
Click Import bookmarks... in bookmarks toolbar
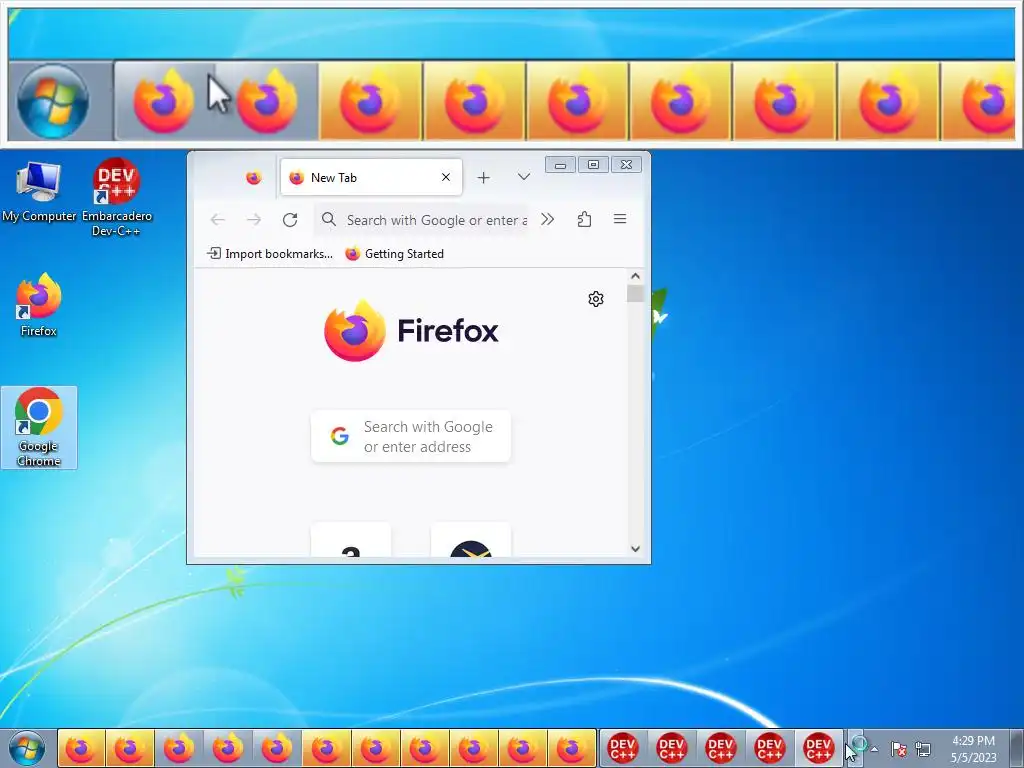tap(270, 253)
